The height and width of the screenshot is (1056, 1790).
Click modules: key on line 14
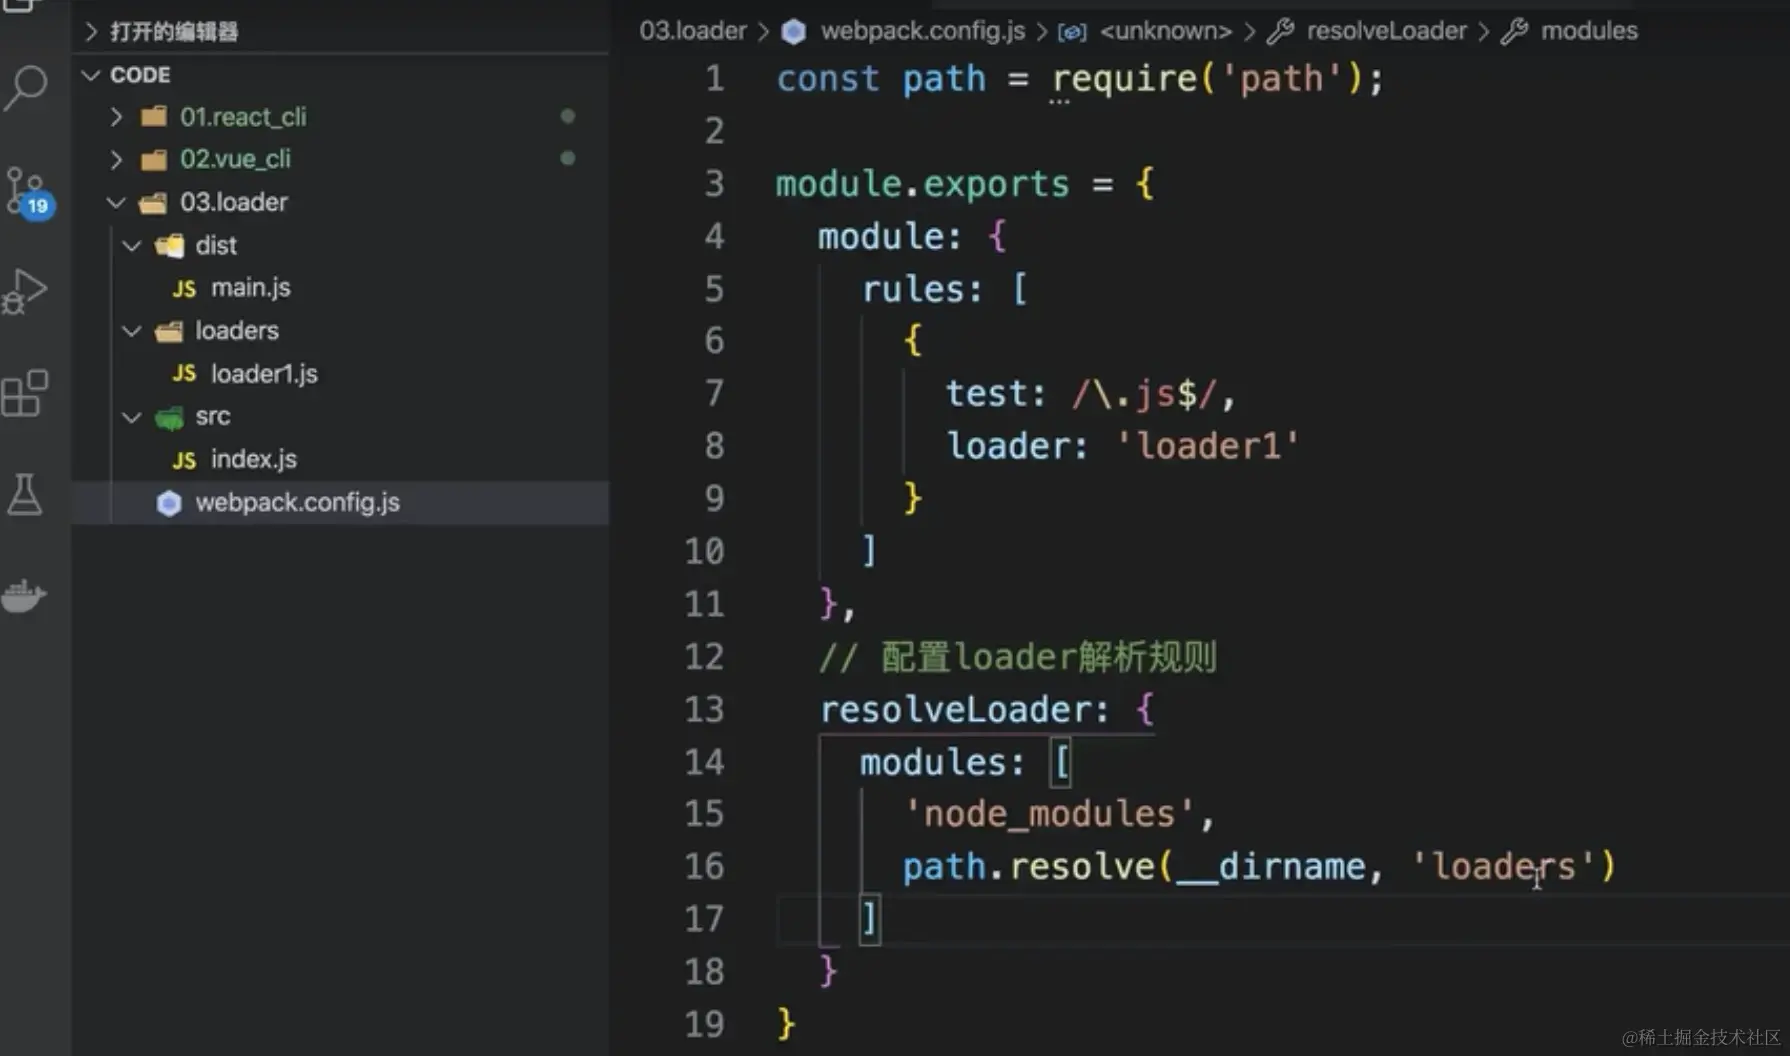[942, 763]
